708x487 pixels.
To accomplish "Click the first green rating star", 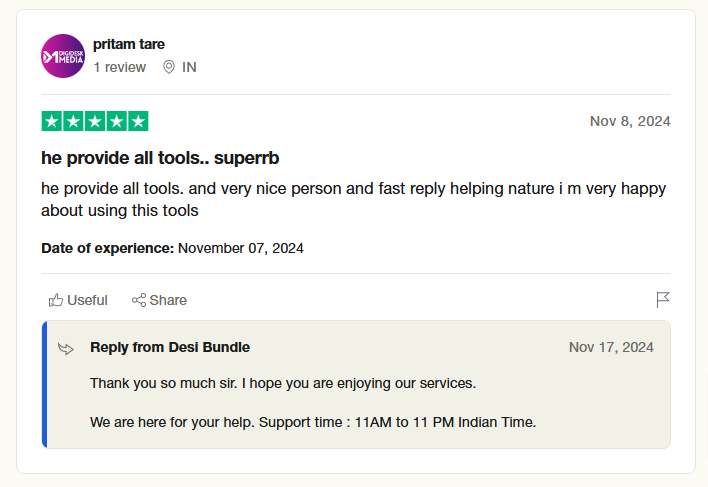I will coord(51,122).
